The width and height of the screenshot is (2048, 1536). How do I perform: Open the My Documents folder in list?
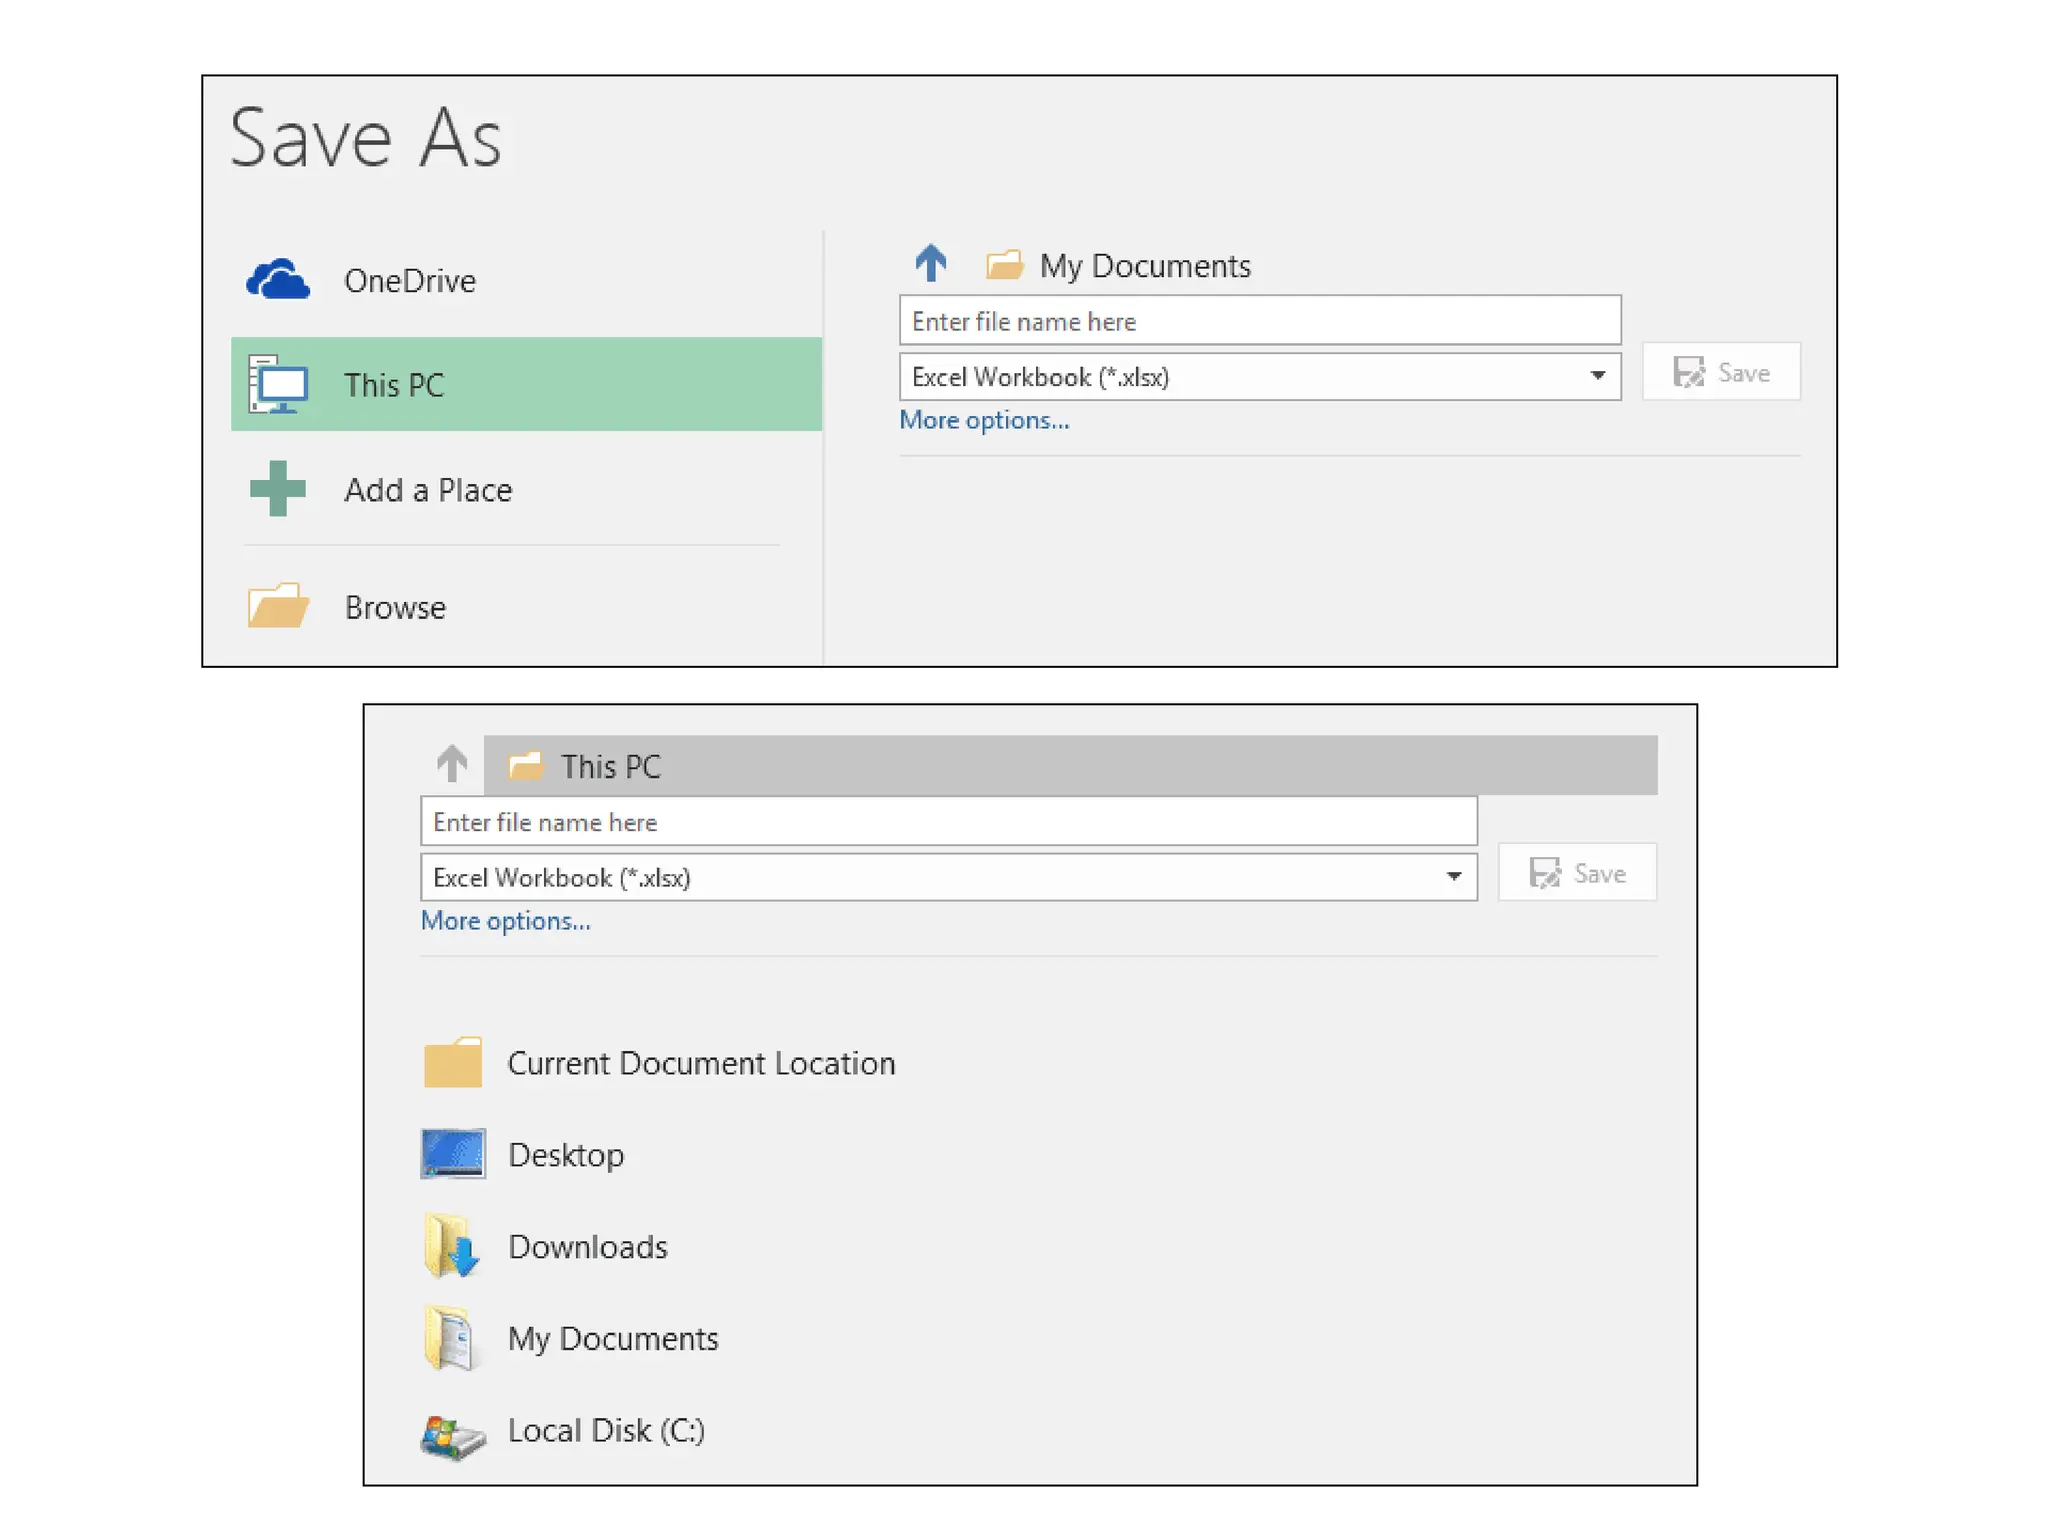(x=612, y=1338)
